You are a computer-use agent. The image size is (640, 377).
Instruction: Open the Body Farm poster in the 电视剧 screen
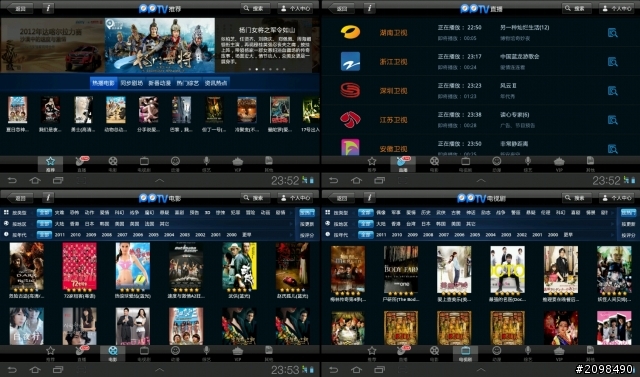click(x=401, y=269)
